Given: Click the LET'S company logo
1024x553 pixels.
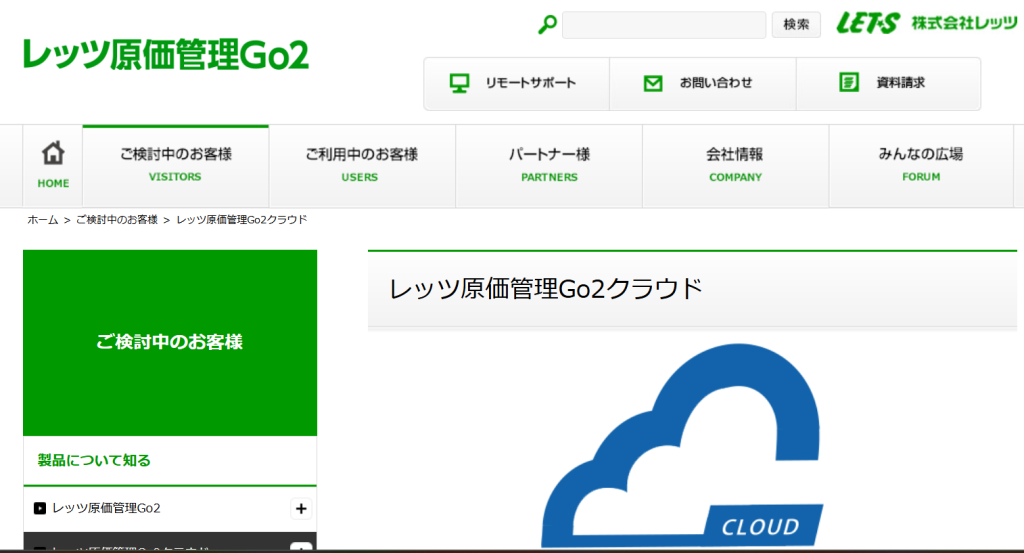Looking at the screenshot, I should (868, 23).
